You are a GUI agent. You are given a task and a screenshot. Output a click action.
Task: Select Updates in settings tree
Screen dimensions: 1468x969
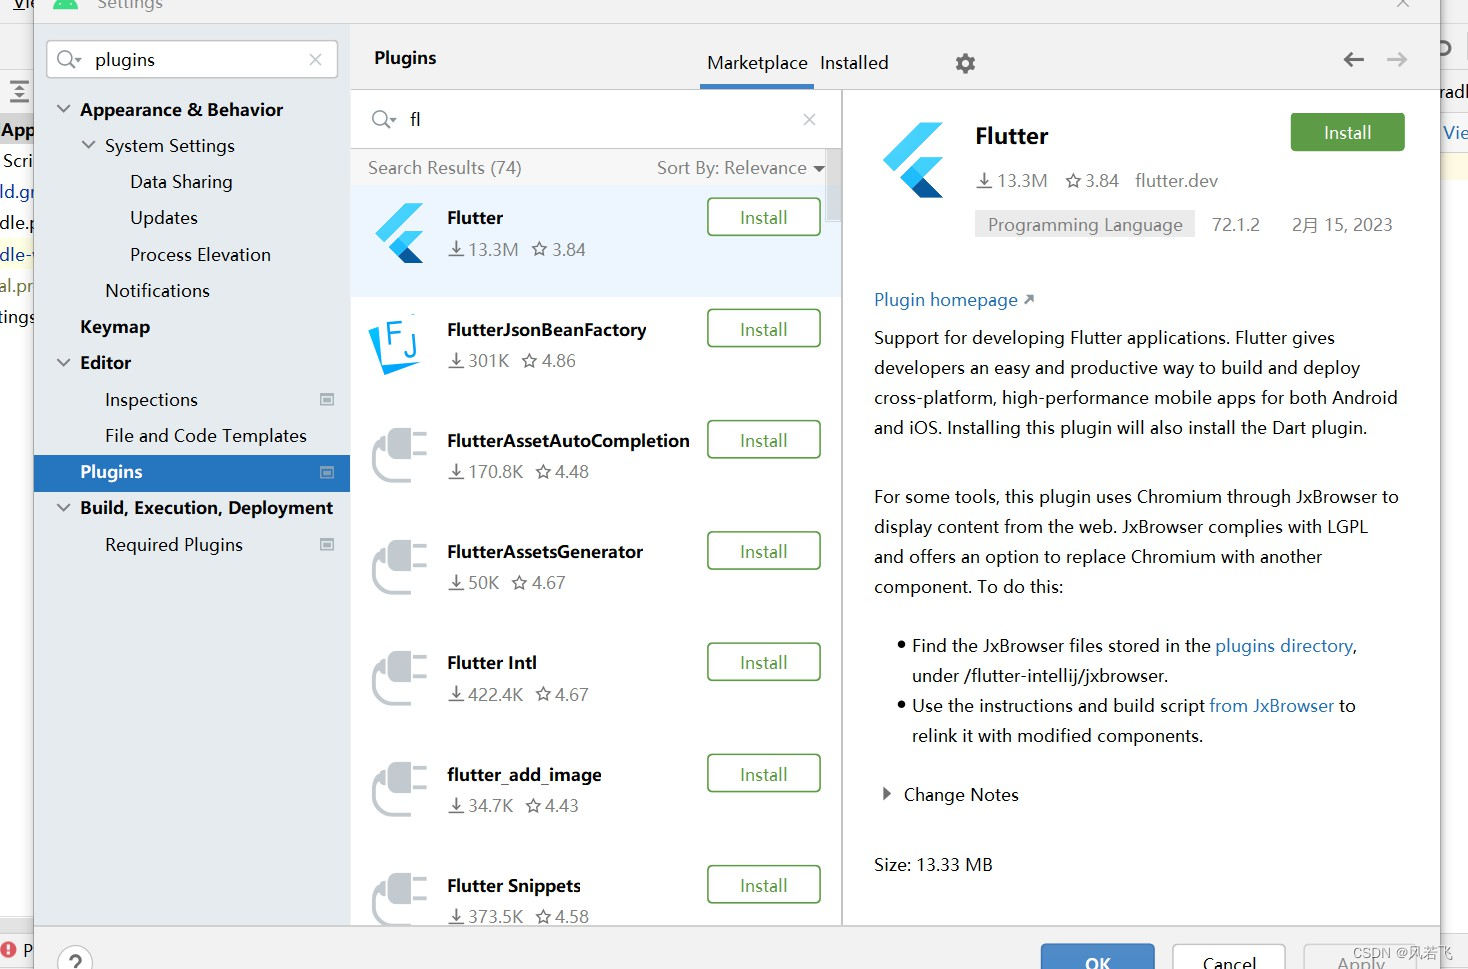(x=164, y=218)
